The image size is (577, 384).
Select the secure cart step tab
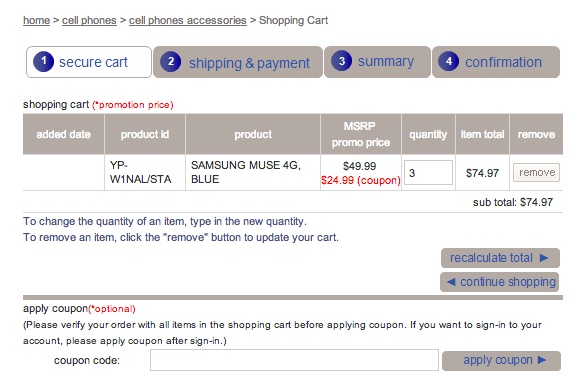pos(89,62)
